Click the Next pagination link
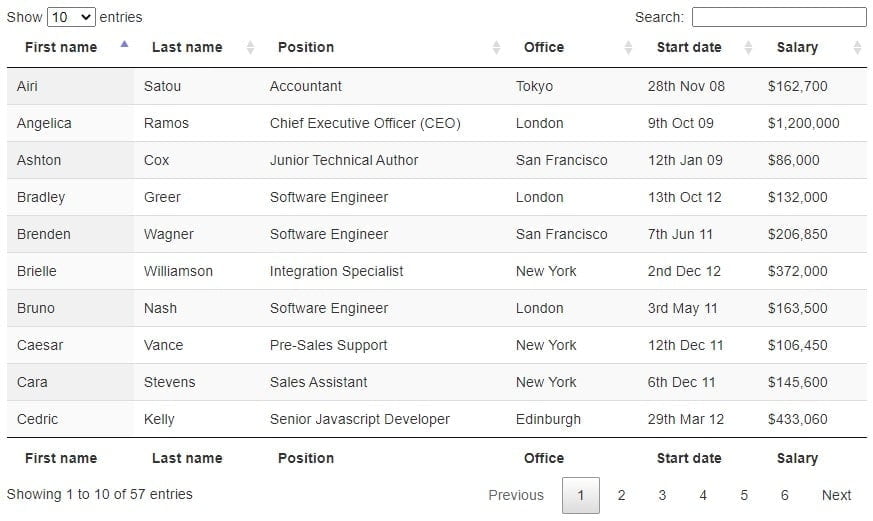873x521 pixels. [836, 495]
